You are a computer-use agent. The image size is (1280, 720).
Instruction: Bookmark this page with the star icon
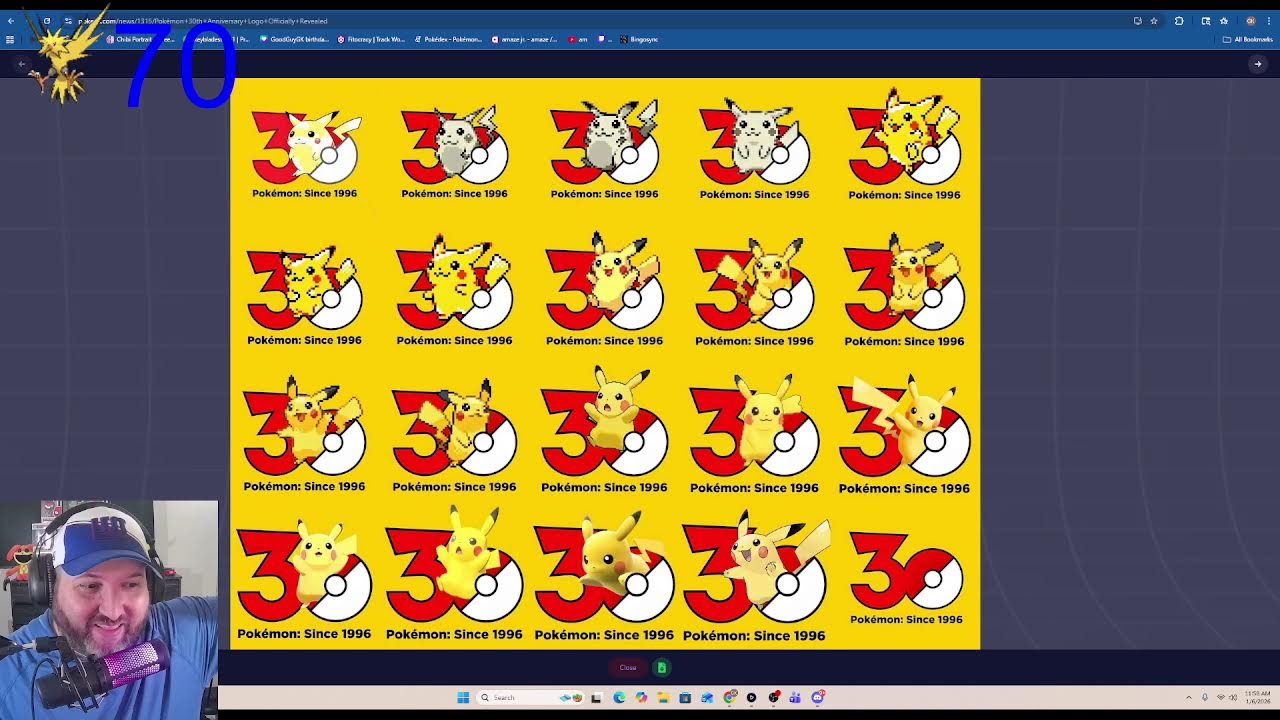pyautogui.click(x=1154, y=21)
